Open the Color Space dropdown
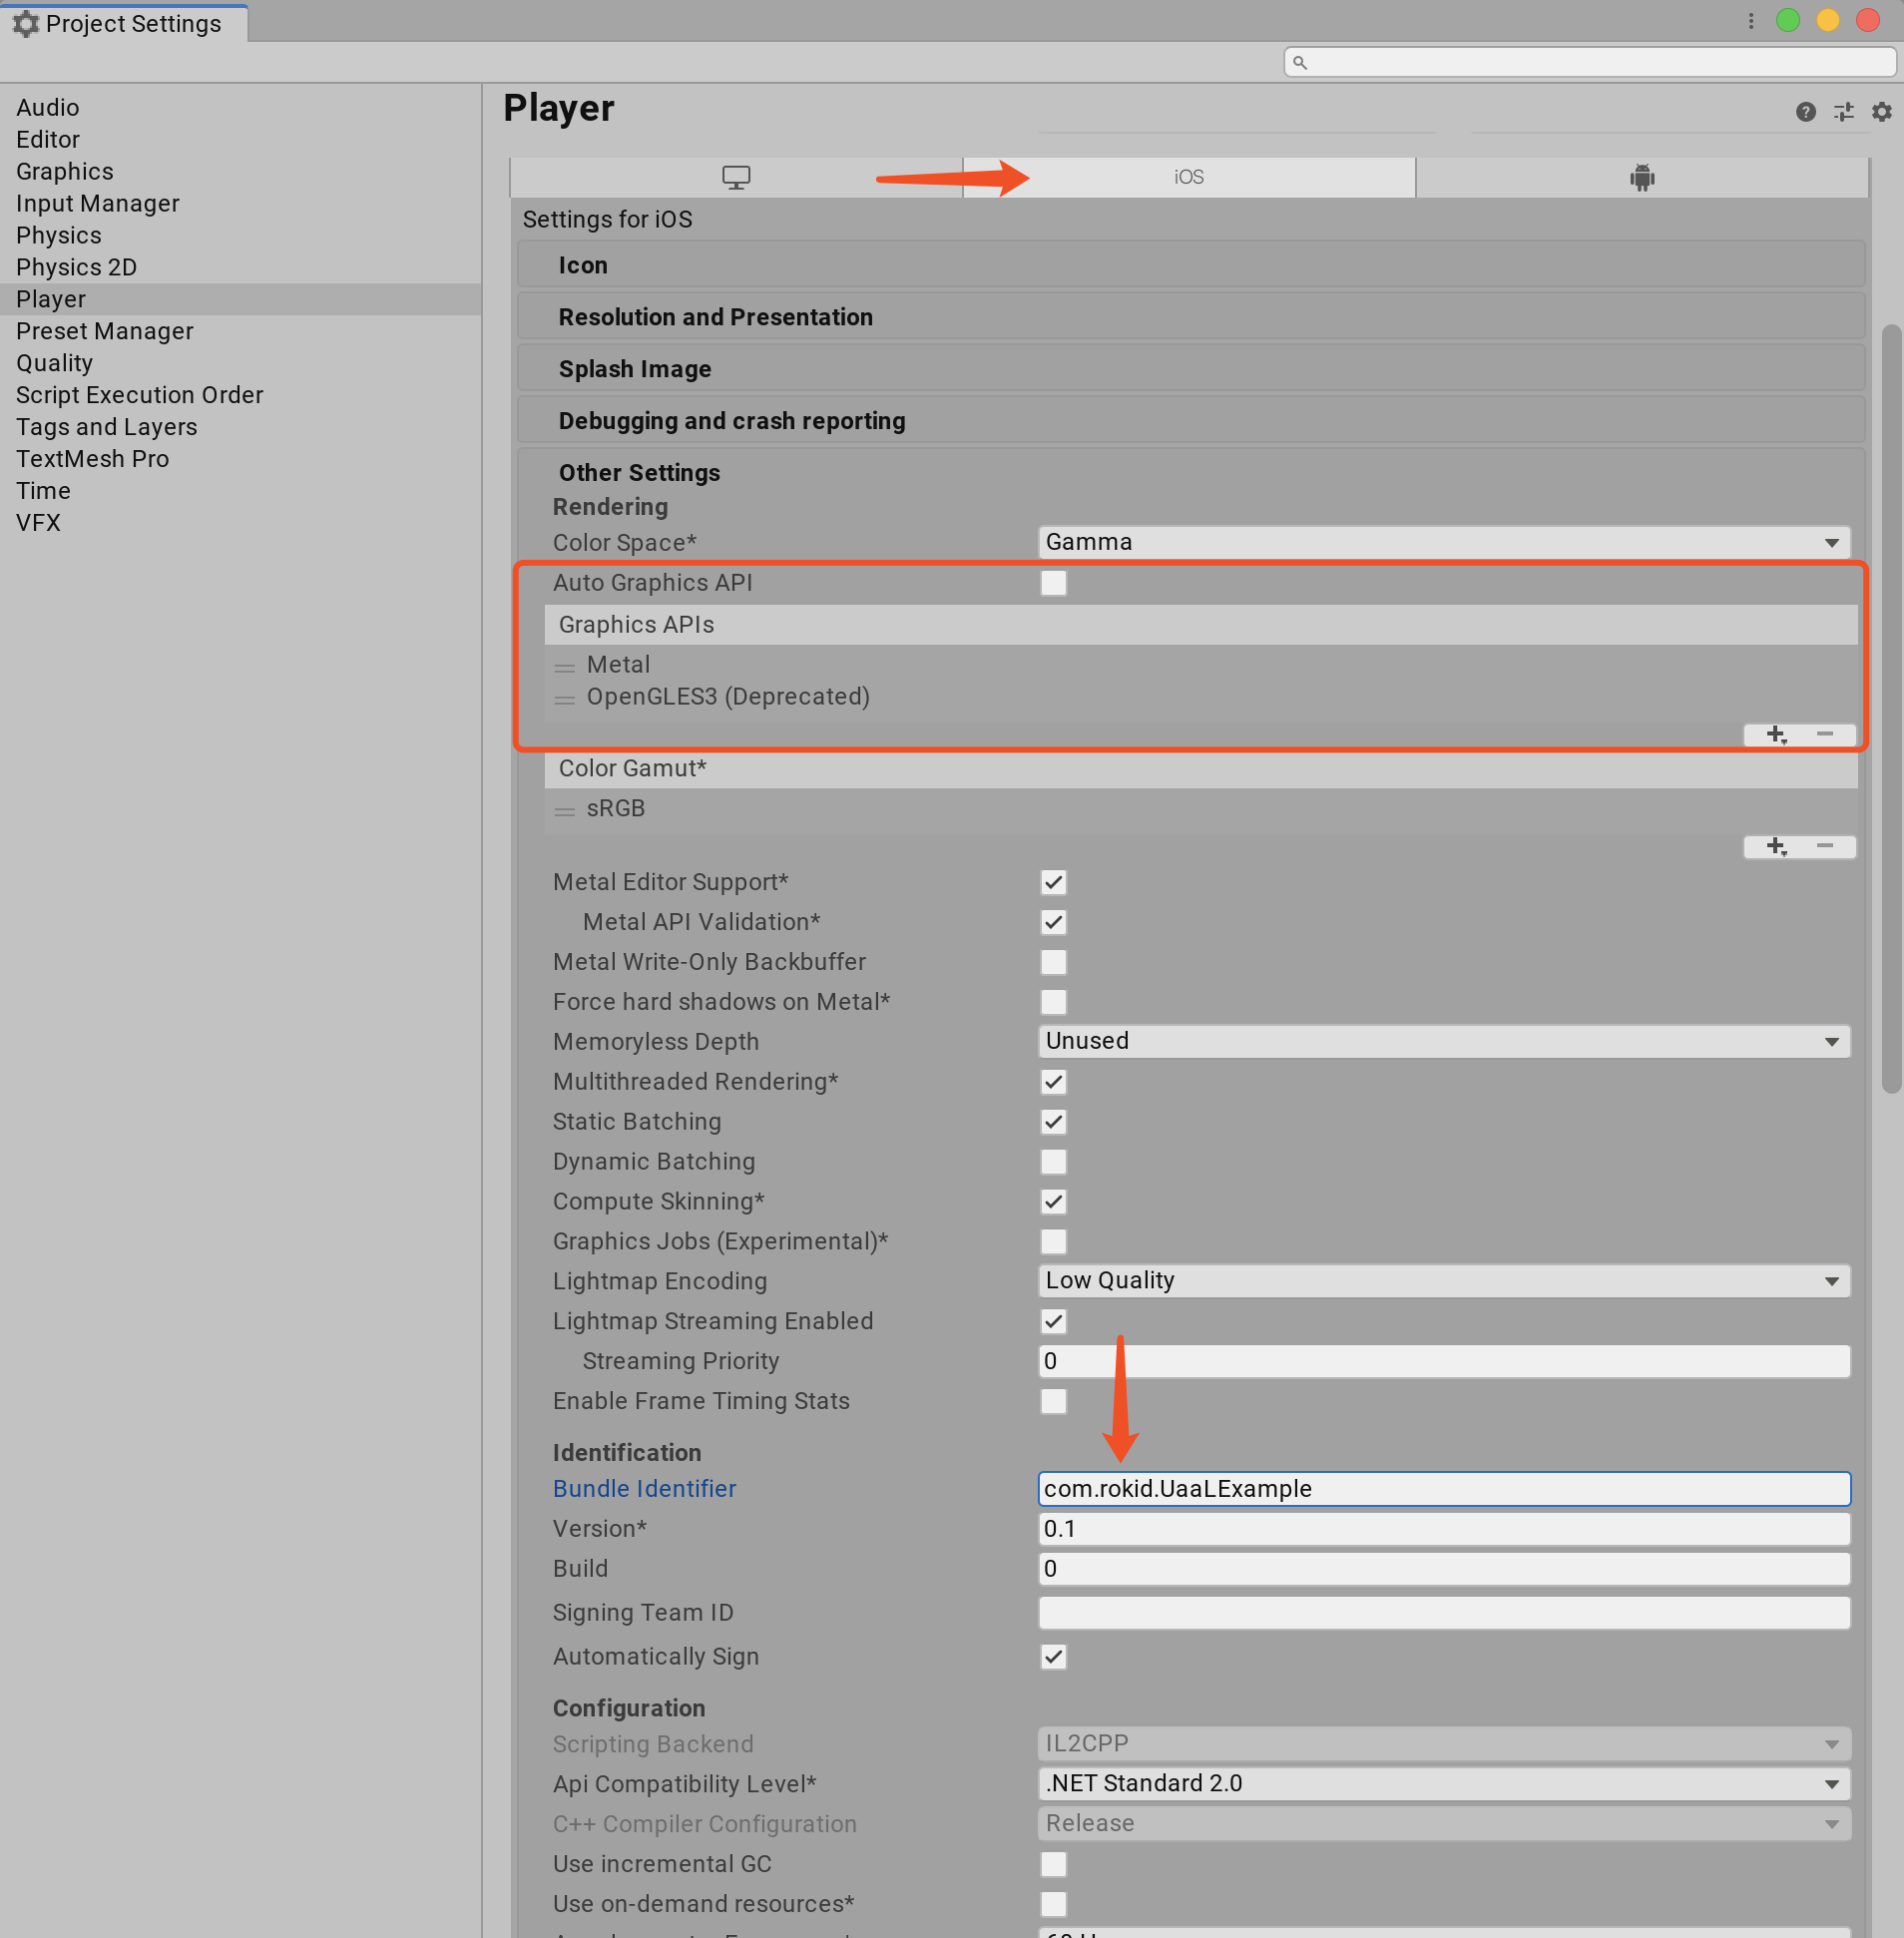 tap(1444, 542)
